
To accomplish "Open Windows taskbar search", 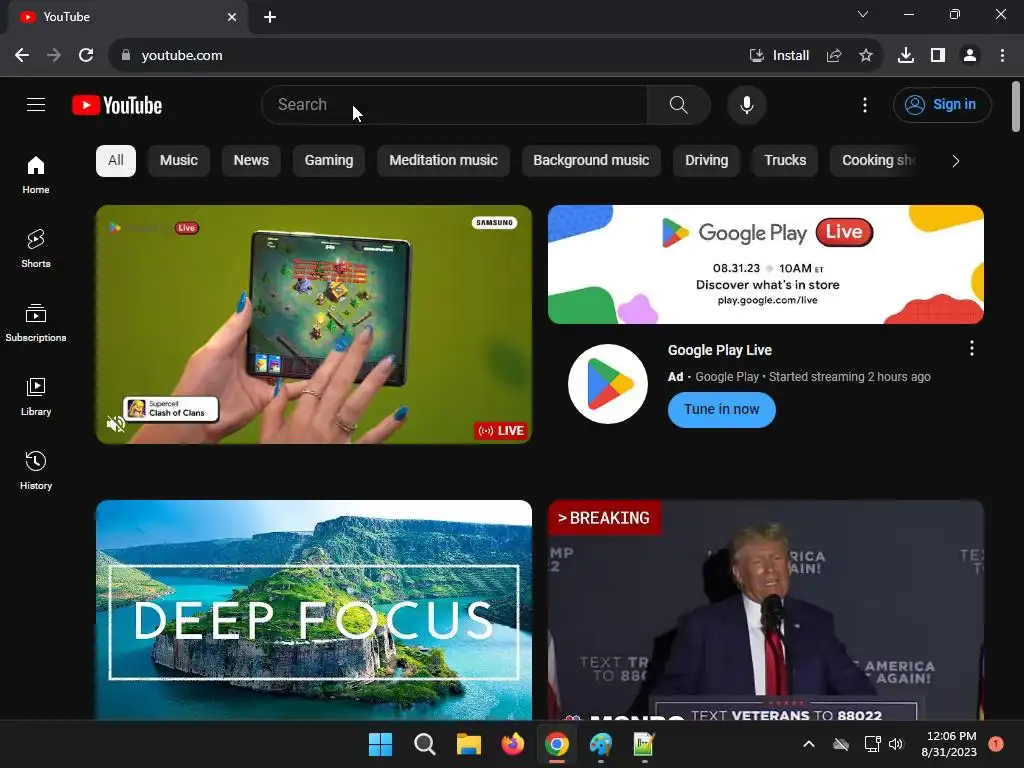I will point(424,744).
